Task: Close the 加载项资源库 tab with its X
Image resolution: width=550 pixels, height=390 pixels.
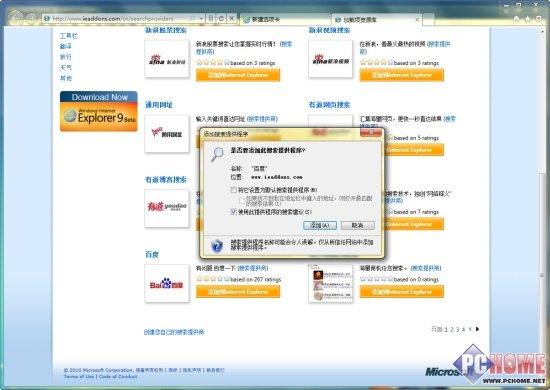Action: pyautogui.click(x=417, y=20)
